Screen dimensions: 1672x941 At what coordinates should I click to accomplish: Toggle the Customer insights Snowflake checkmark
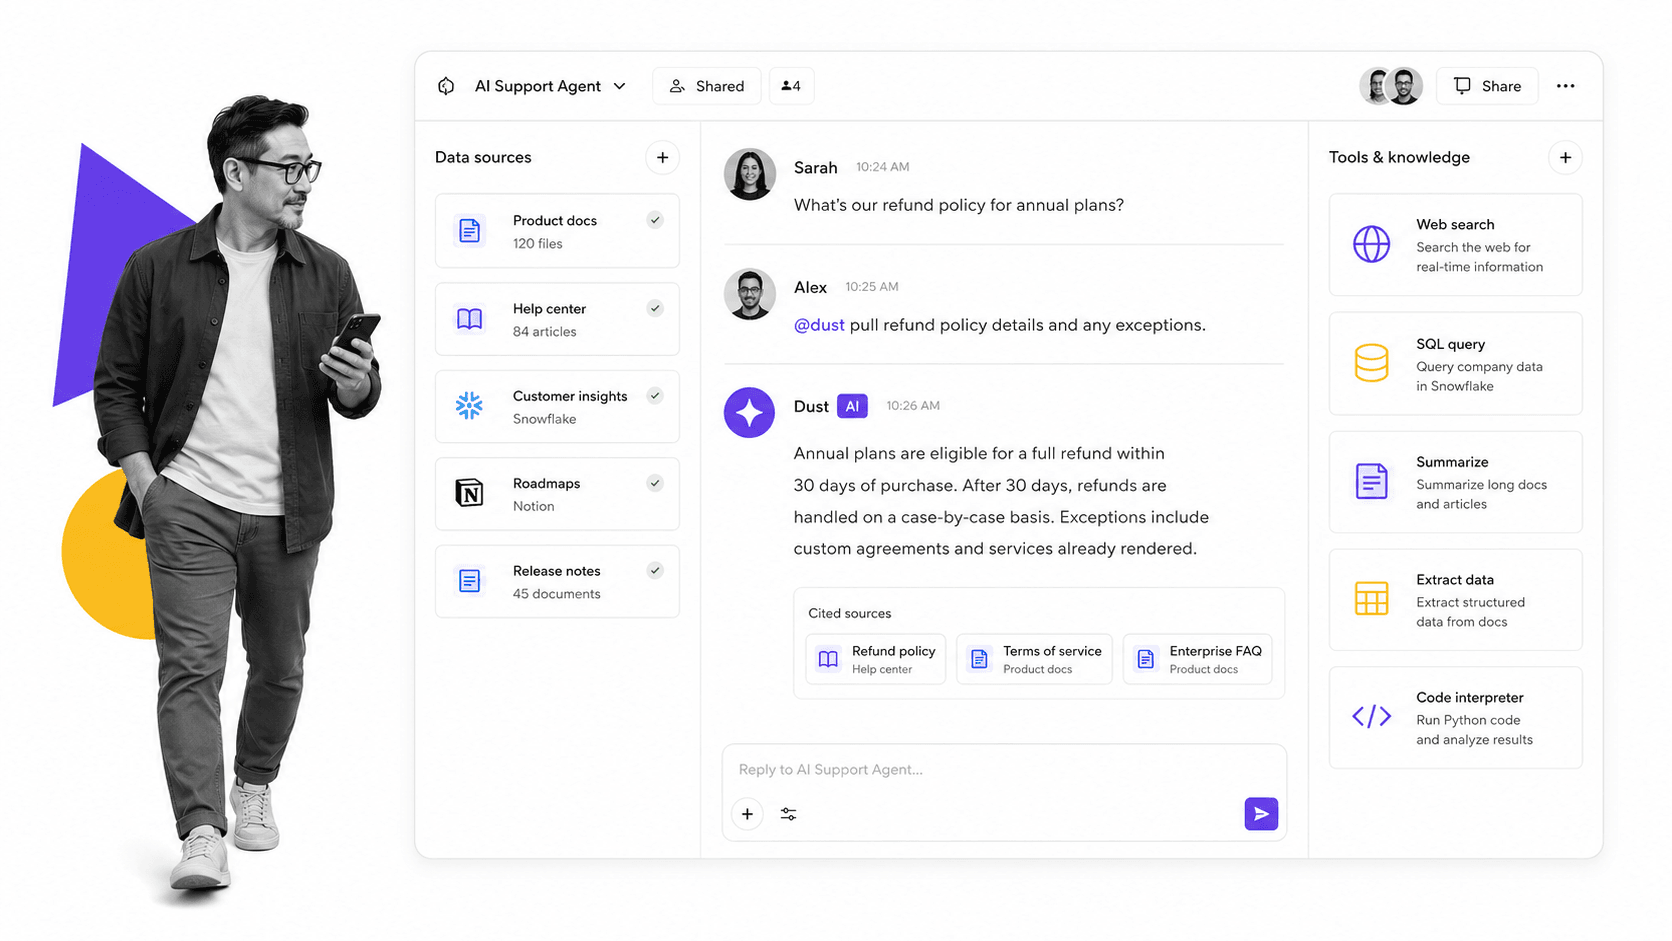tap(655, 396)
